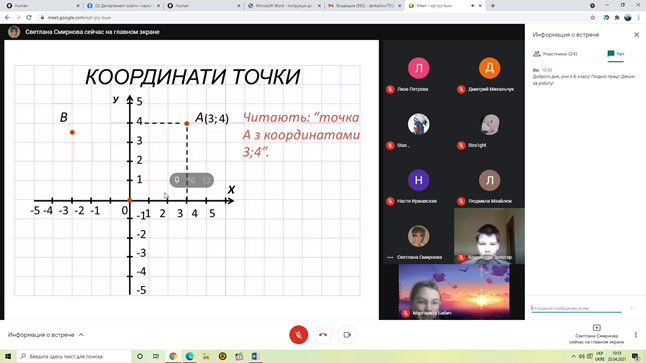646x363 pixels.
Task: Open Microsoft Edge from the taskbar
Action: point(190,356)
